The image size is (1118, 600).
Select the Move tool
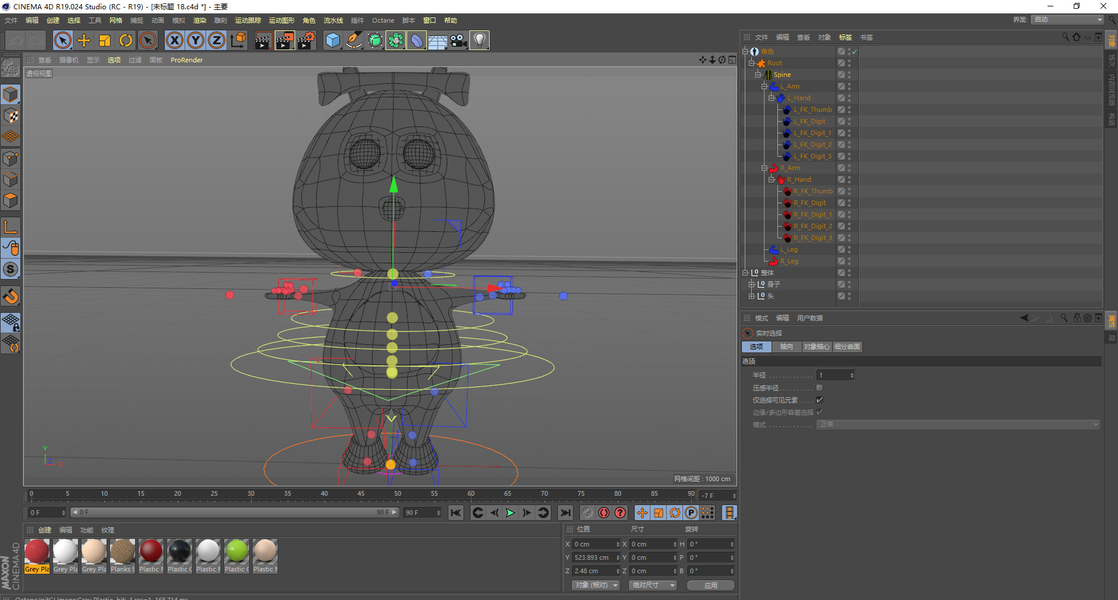click(84, 41)
